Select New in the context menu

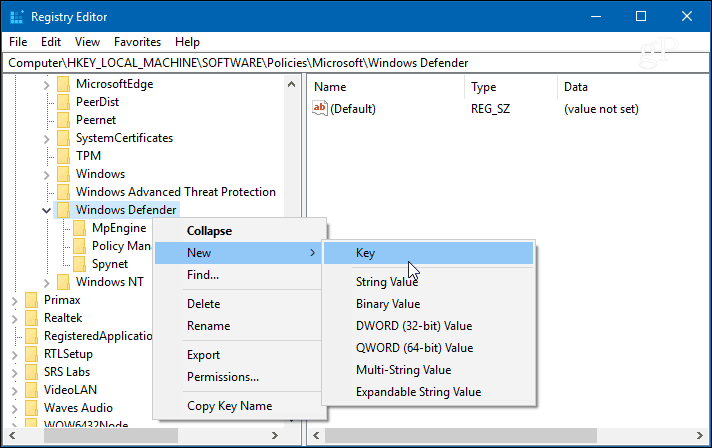coord(239,253)
